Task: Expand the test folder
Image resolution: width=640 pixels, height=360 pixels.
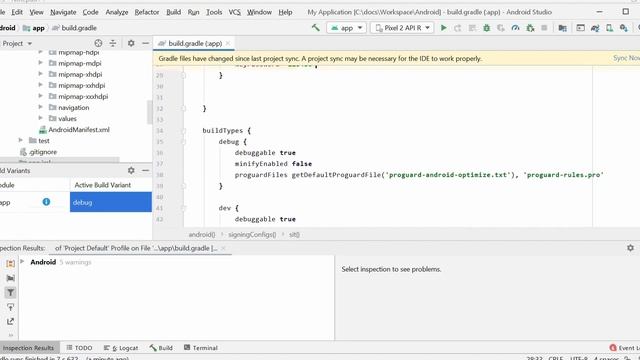Action: 21,140
